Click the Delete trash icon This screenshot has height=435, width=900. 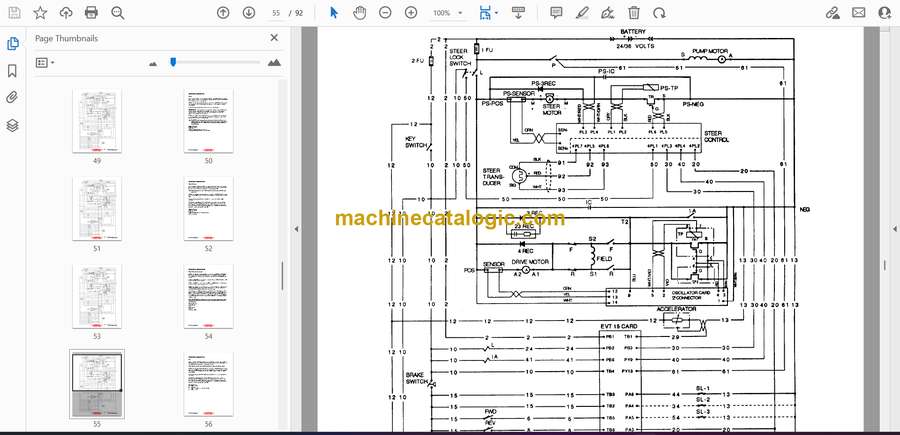tap(634, 13)
